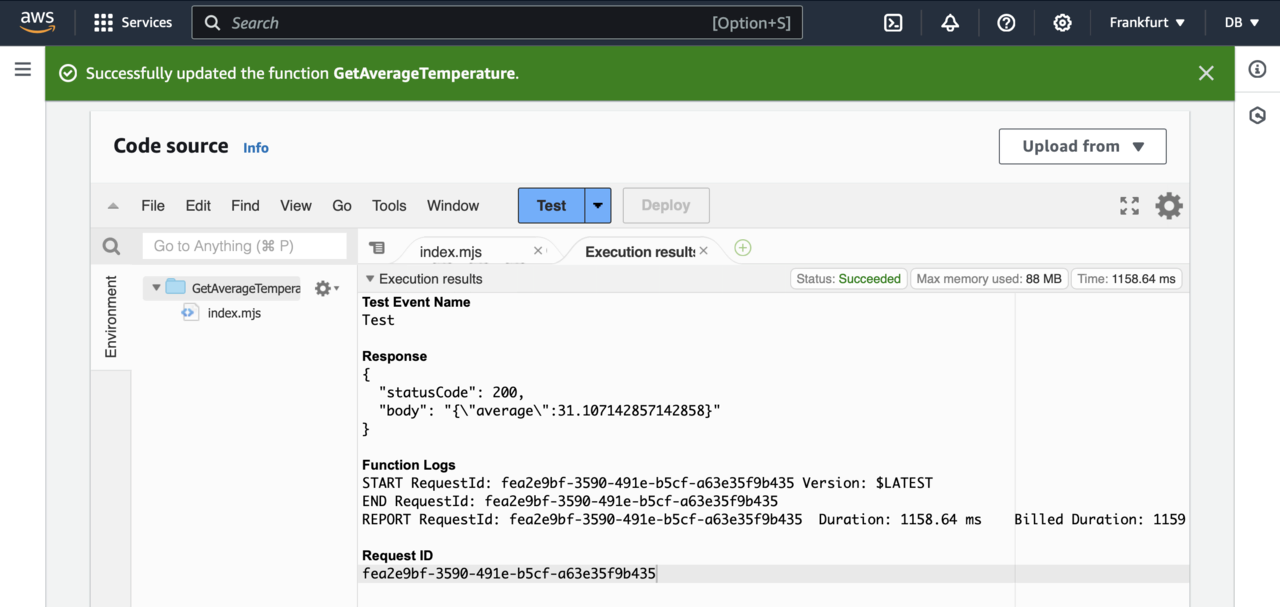The width and height of the screenshot is (1280, 607).
Task: Open AWS console settings gear in header
Action: tap(1062, 23)
